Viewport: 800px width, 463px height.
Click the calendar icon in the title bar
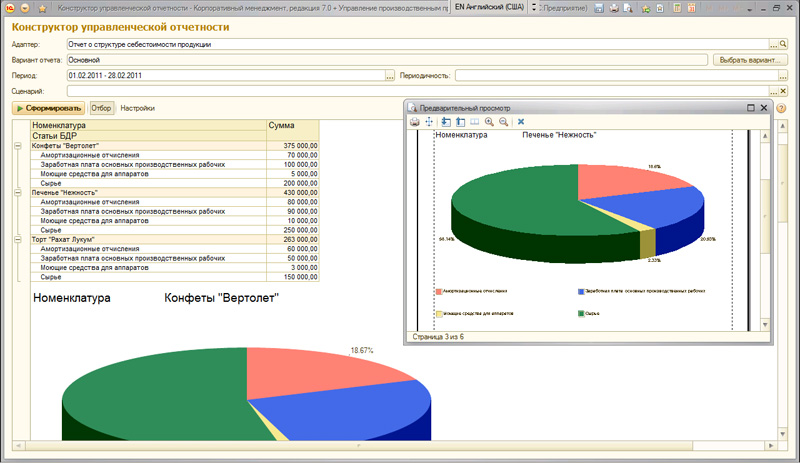point(691,8)
